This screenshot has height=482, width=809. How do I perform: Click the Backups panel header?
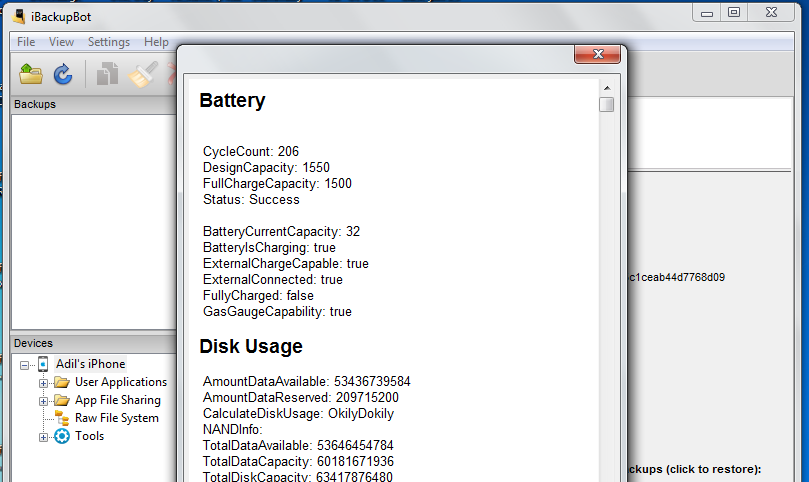[93, 104]
